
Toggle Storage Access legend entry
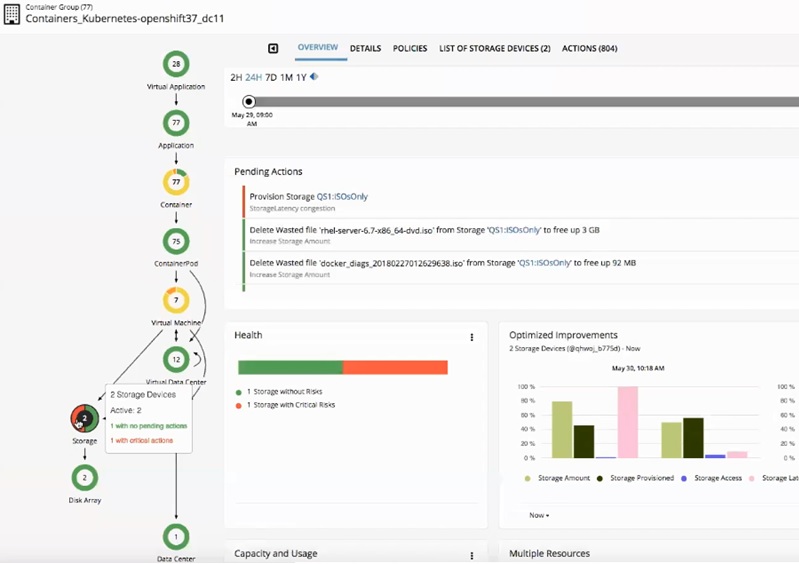(x=712, y=478)
